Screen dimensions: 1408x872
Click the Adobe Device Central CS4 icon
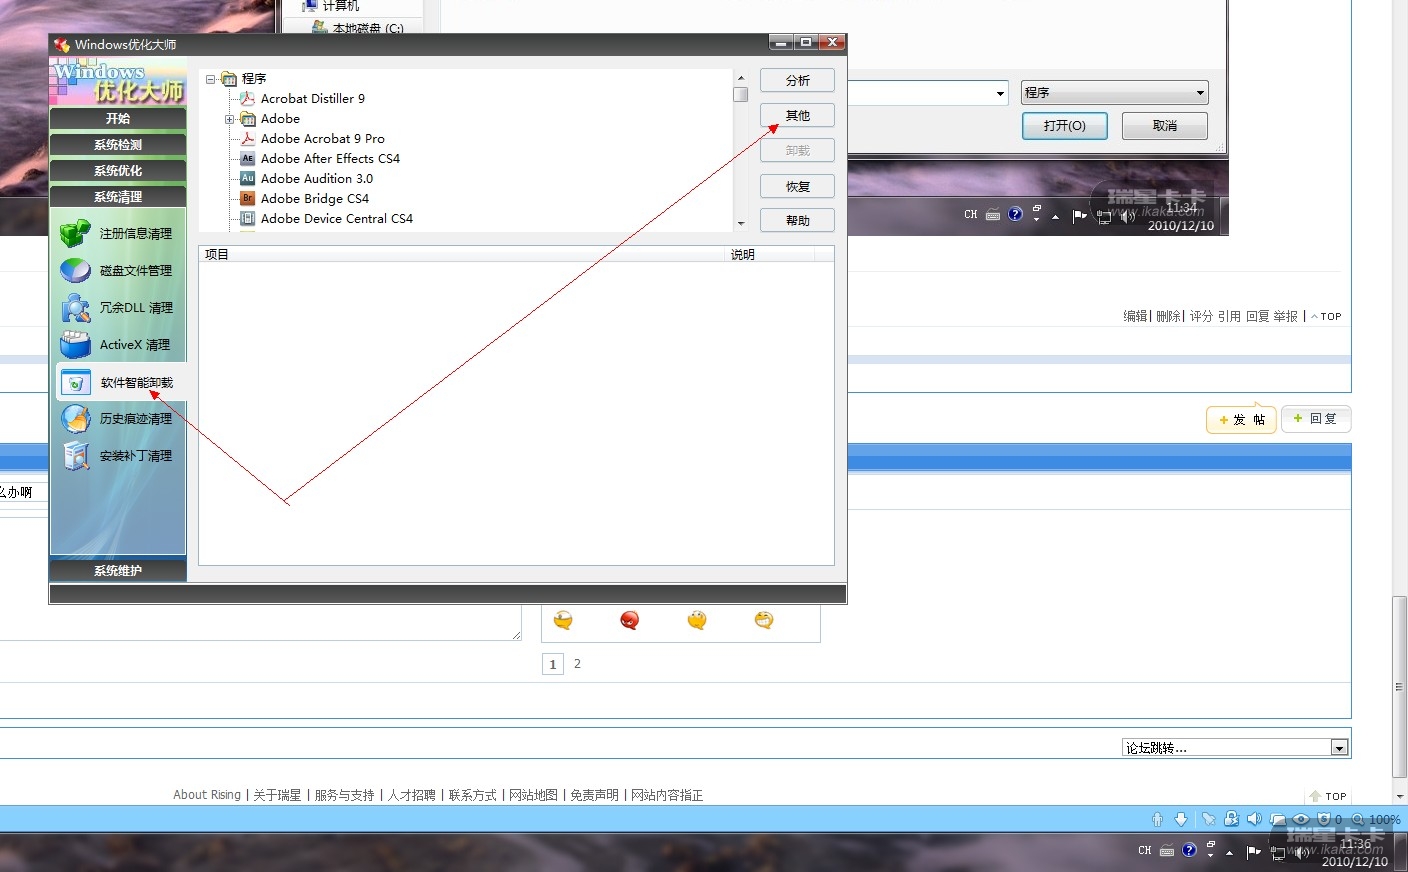[248, 219]
